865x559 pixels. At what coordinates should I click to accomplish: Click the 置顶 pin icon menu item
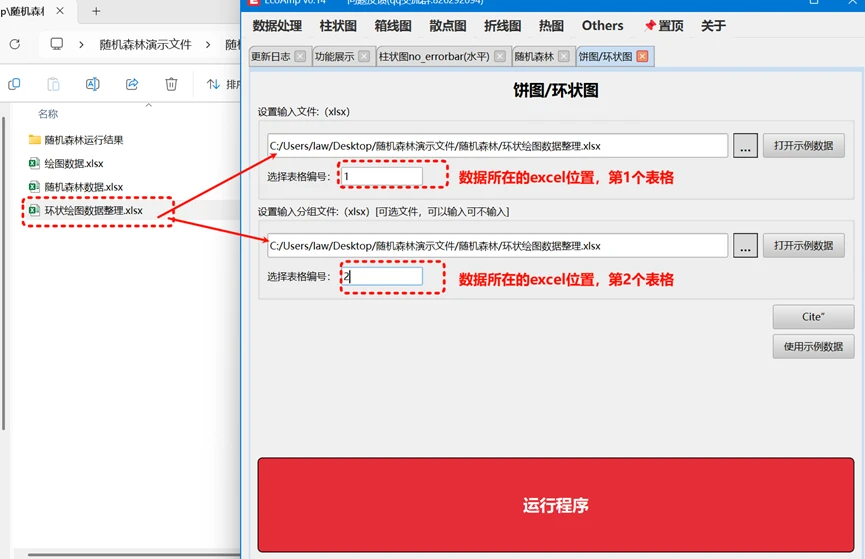click(664, 26)
